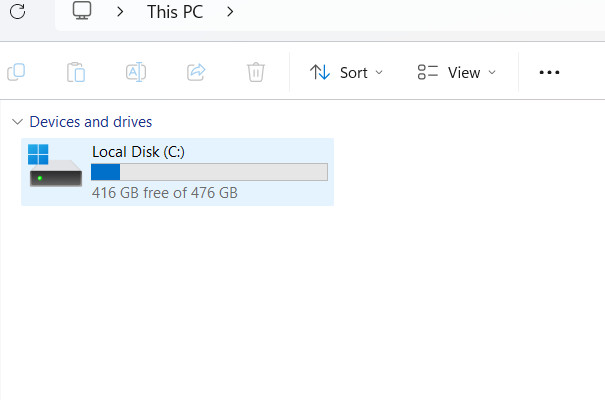Select the Local Disk (C:) drive icon
This screenshot has width=605, height=400.
[x=55, y=165]
